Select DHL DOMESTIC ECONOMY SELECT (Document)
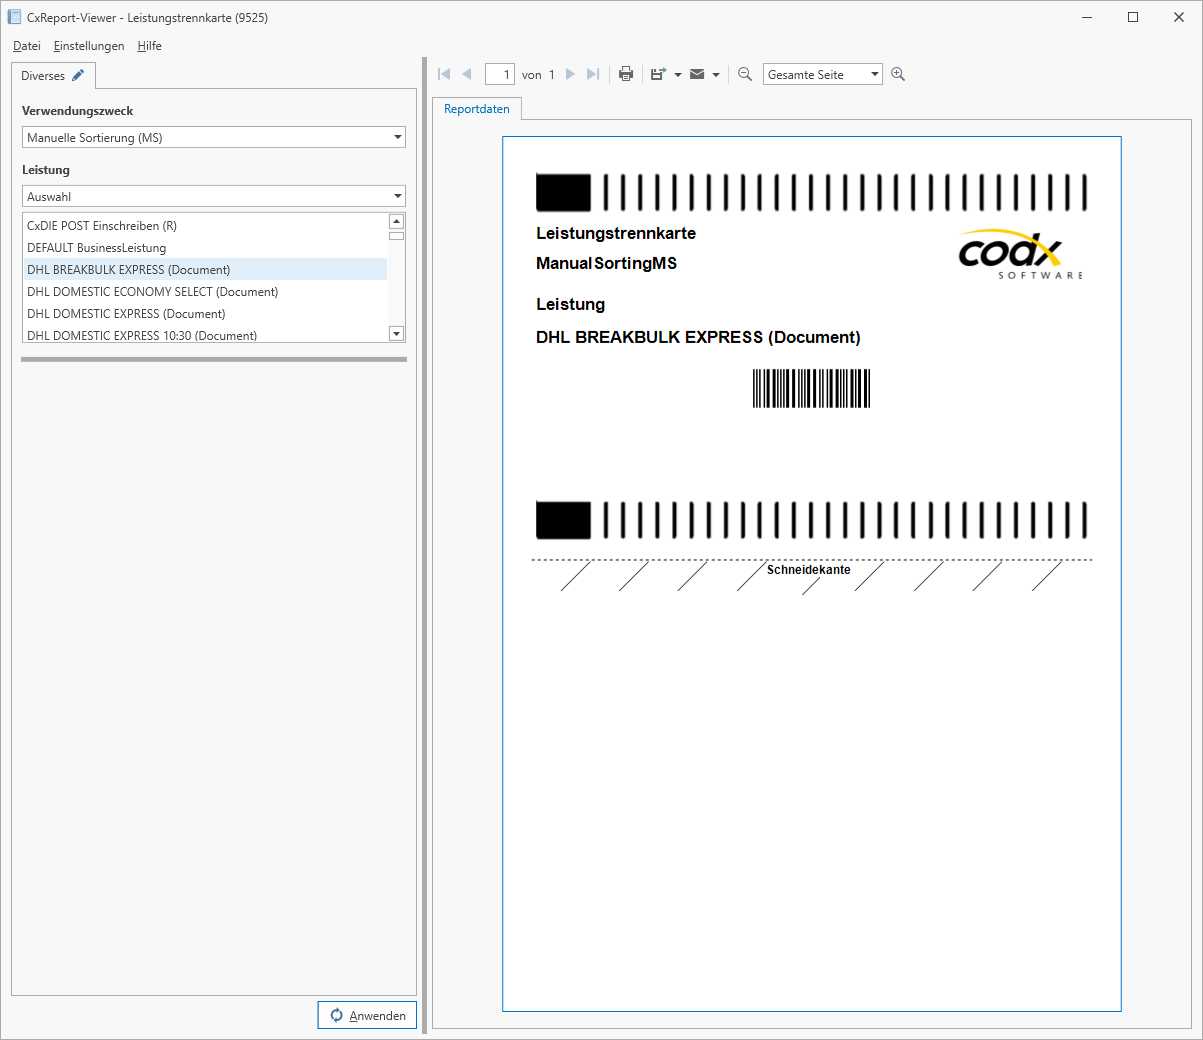 (205, 292)
